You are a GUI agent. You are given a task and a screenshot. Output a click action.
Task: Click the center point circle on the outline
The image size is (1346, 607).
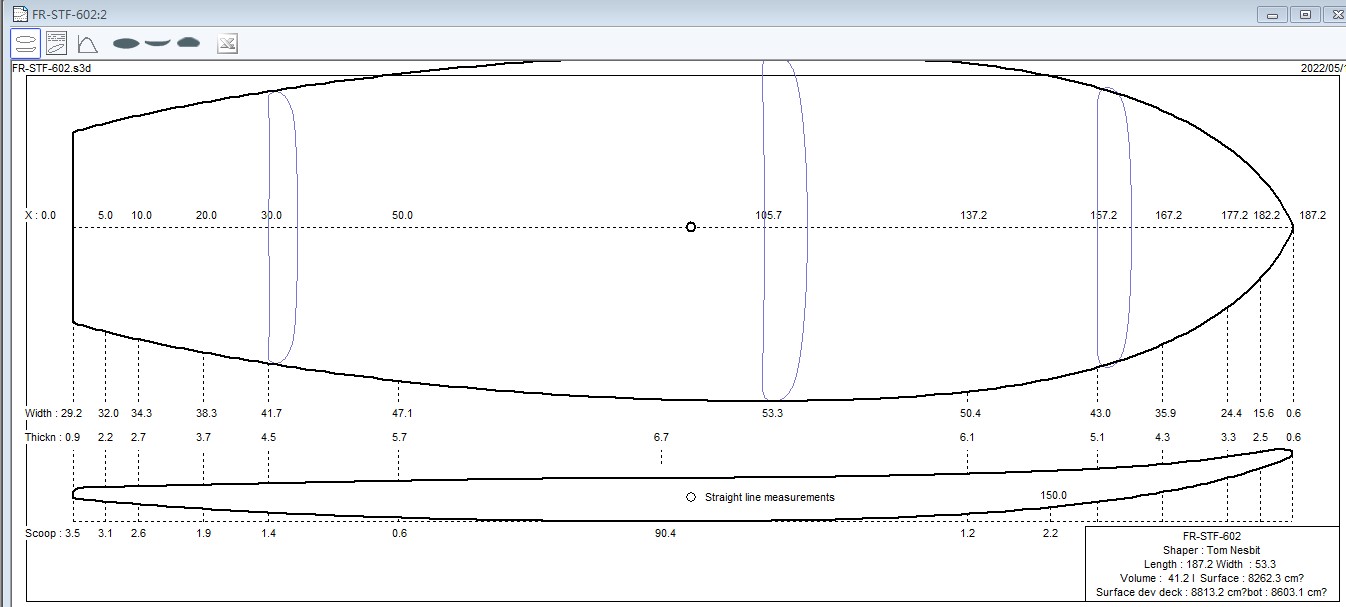691,227
